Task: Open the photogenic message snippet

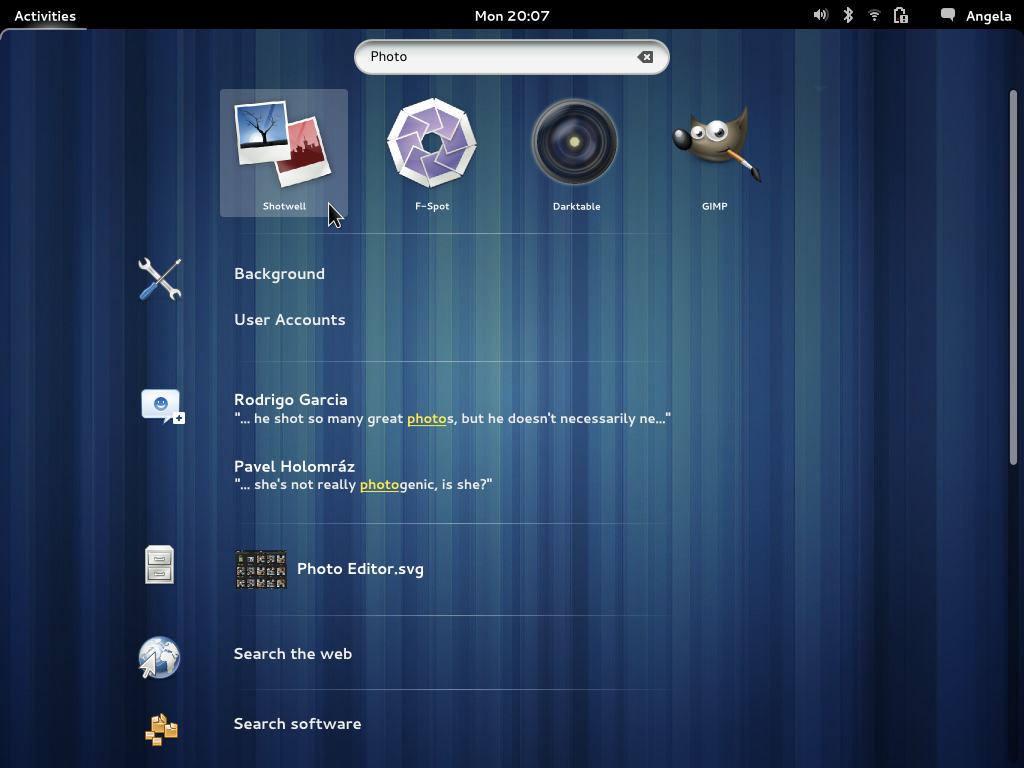Action: tap(363, 485)
